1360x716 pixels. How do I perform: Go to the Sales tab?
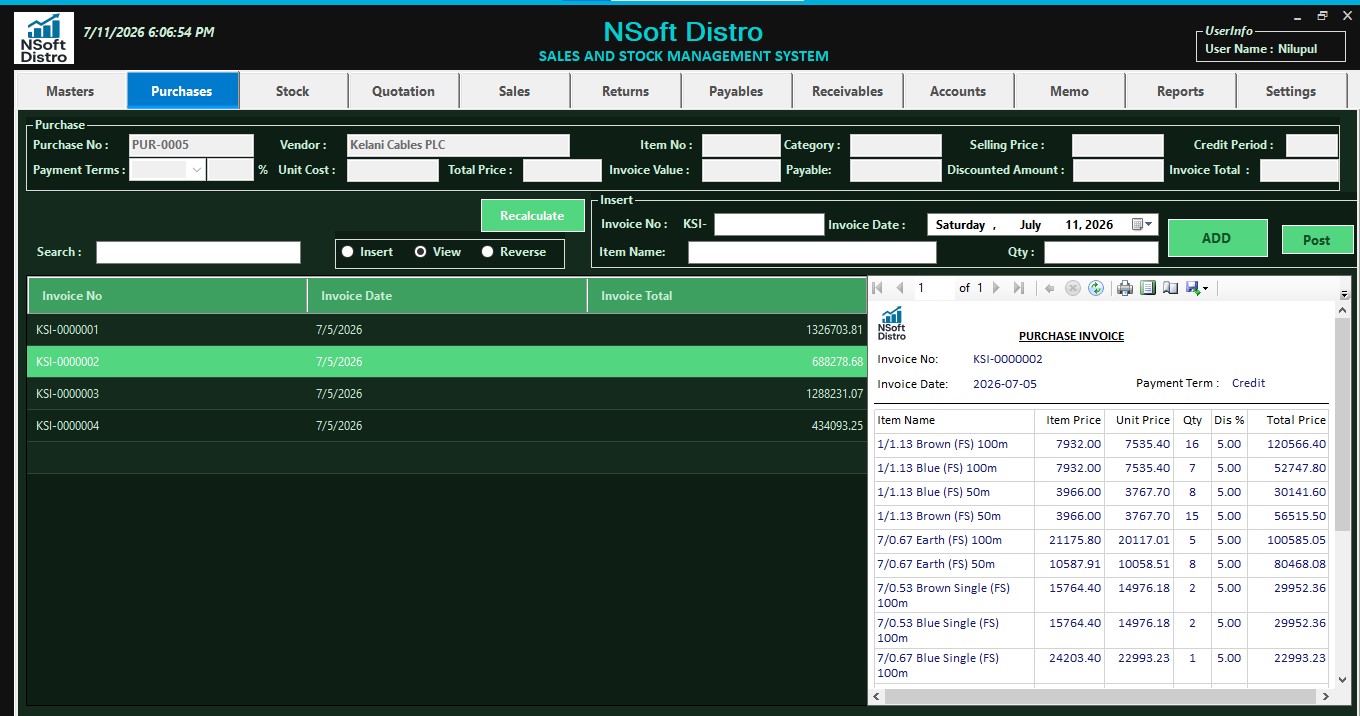[x=515, y=91]
